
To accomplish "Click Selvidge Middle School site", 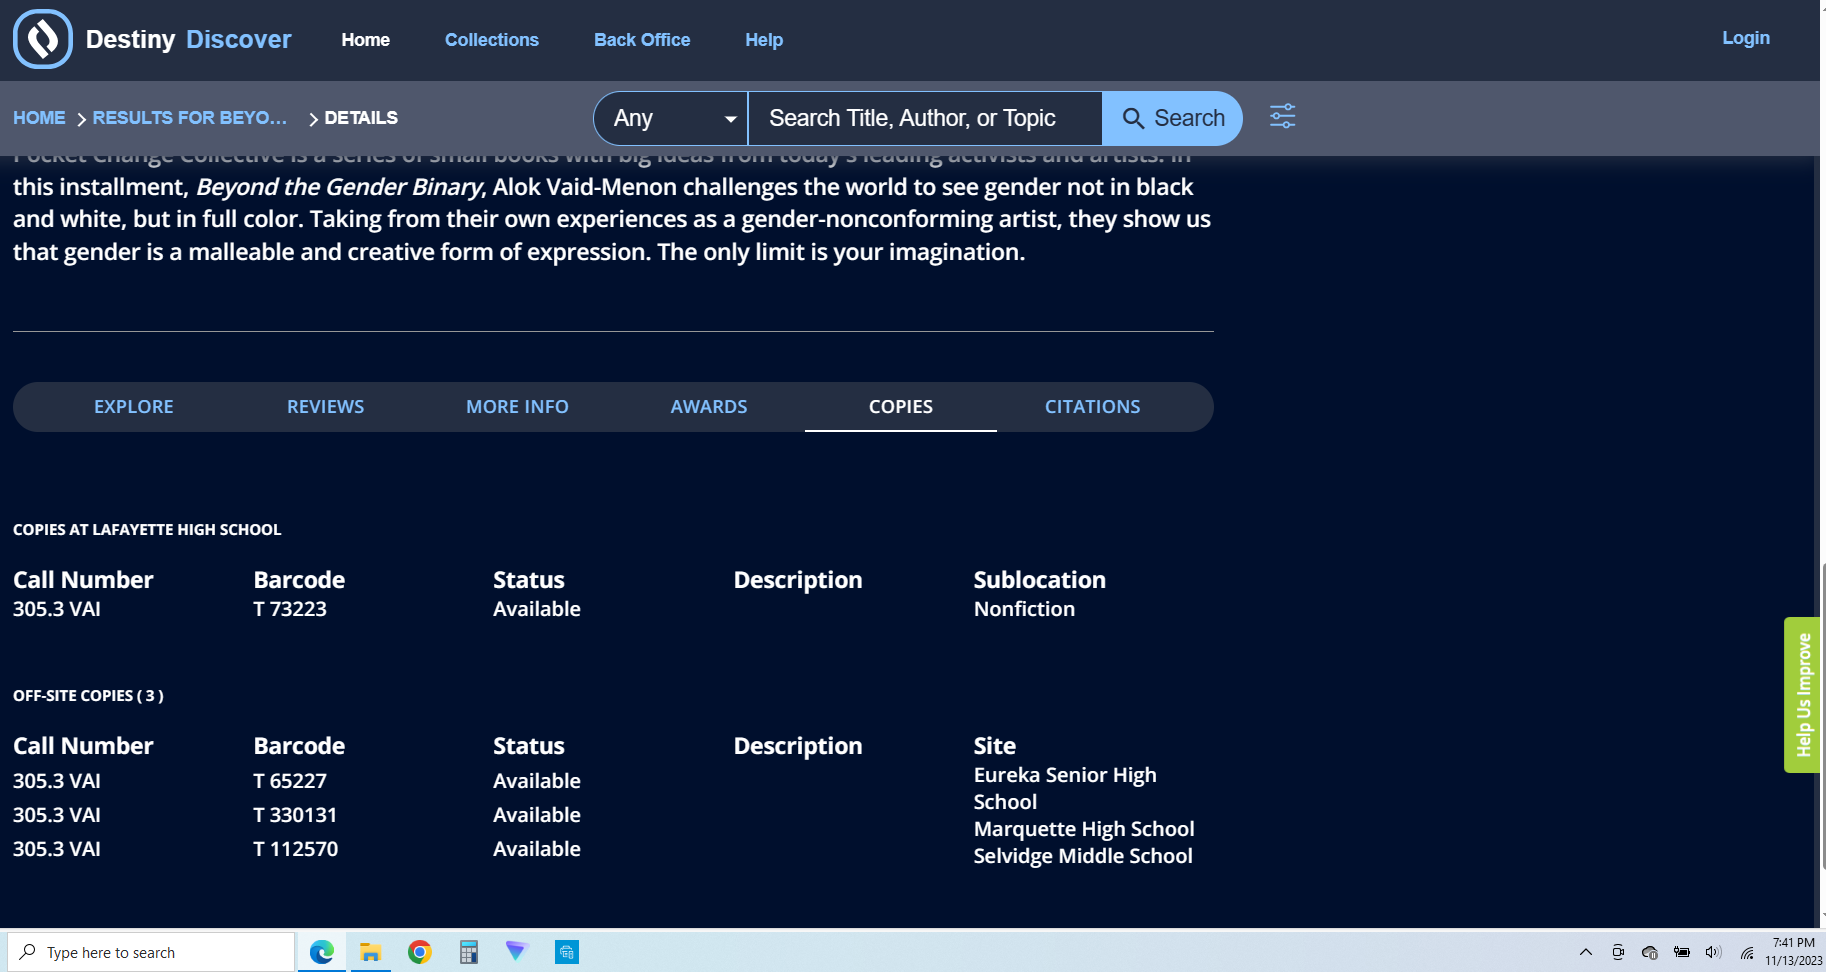I will tap(1083, 856).
